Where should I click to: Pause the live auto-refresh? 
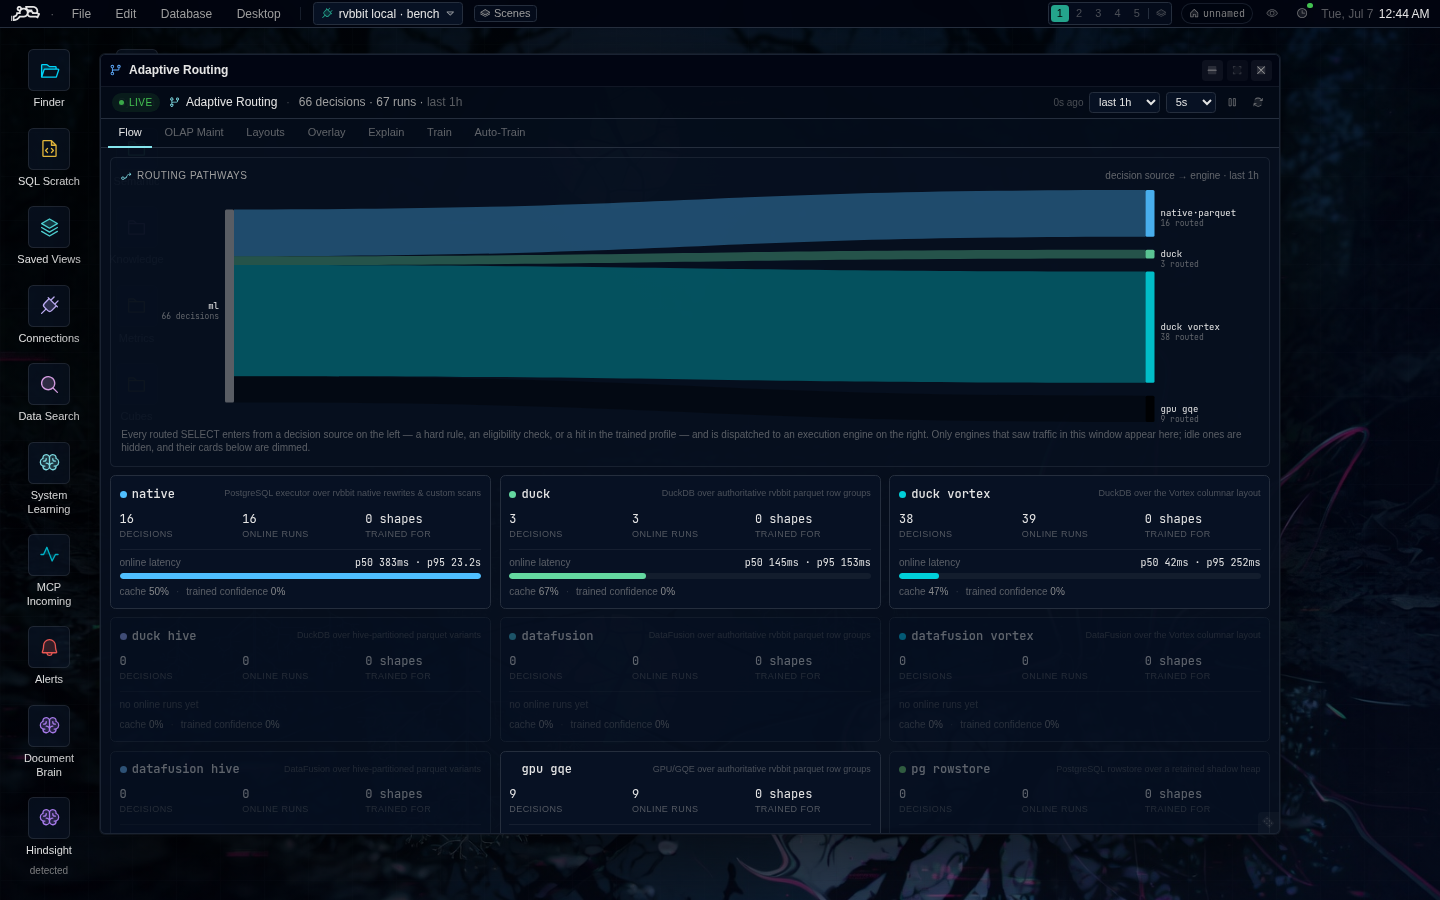click(x=1232, y=102)
